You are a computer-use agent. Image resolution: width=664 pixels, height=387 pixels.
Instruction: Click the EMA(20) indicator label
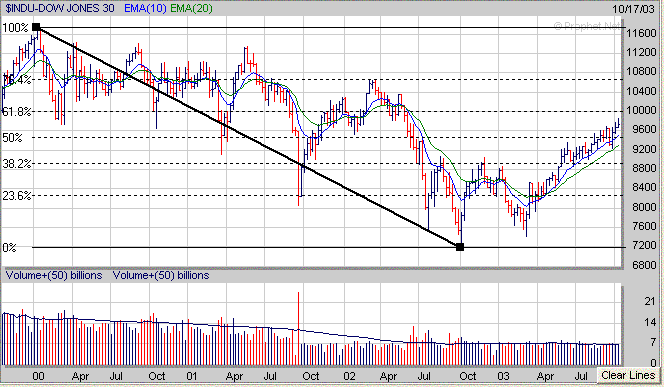pos(191,8)
